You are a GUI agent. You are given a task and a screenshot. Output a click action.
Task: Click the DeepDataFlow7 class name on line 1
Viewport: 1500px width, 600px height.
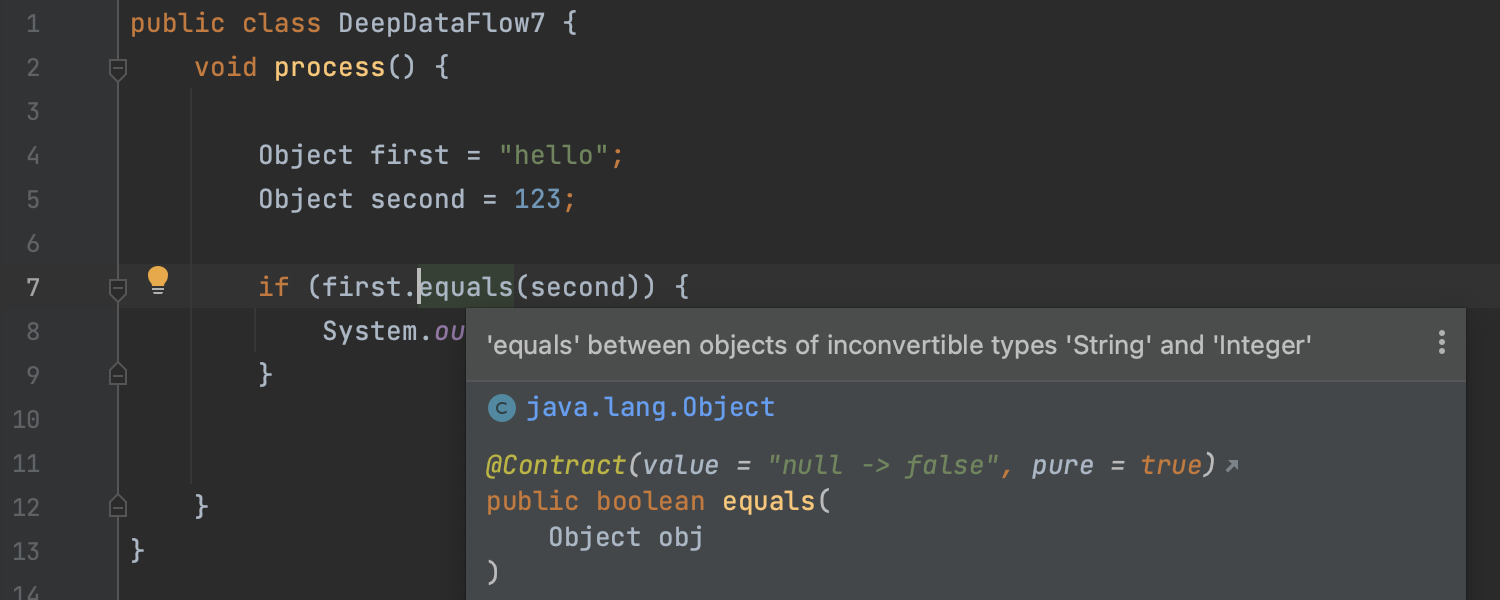pos(442,24)
